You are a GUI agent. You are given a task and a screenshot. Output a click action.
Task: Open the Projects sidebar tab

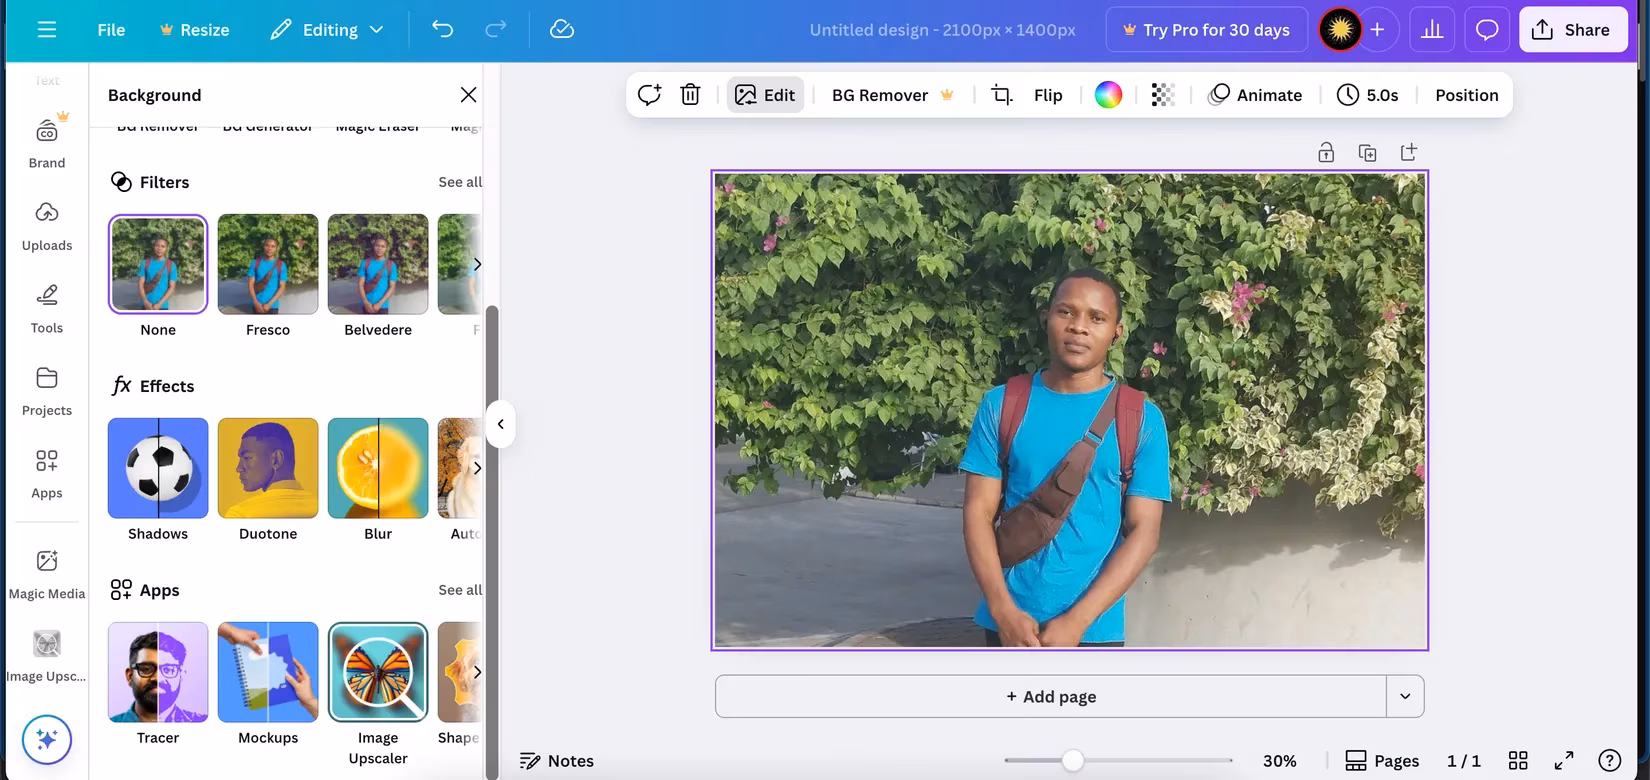[47, 392]
